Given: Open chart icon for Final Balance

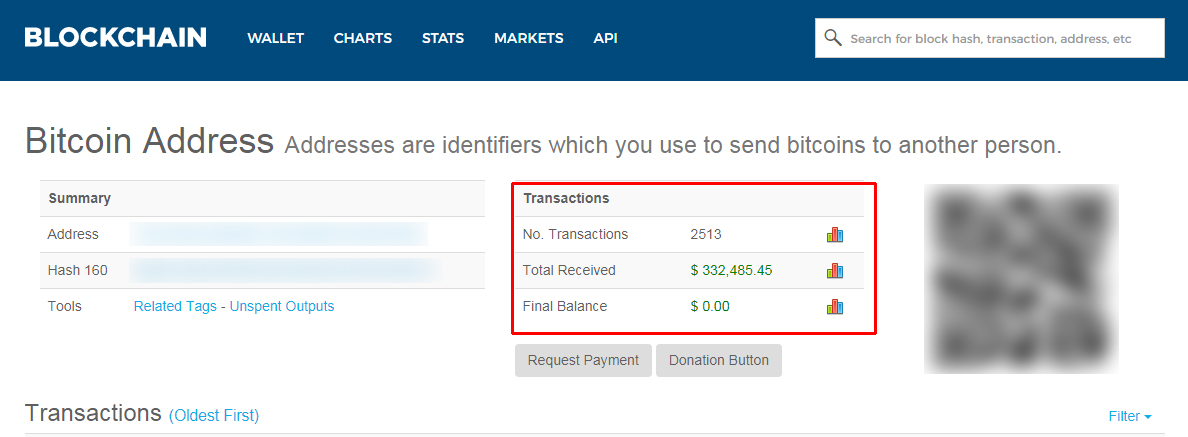Looking at the screenshot, I should click(x=835, y=307).
